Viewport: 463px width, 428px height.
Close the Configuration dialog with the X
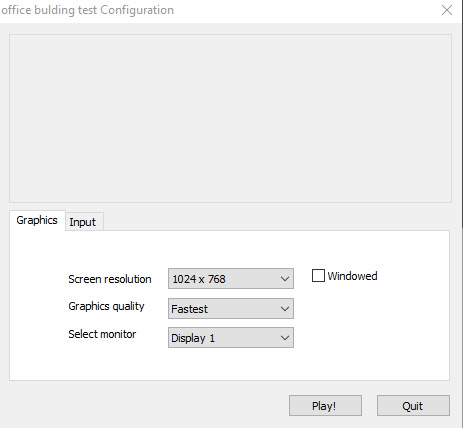447,10
